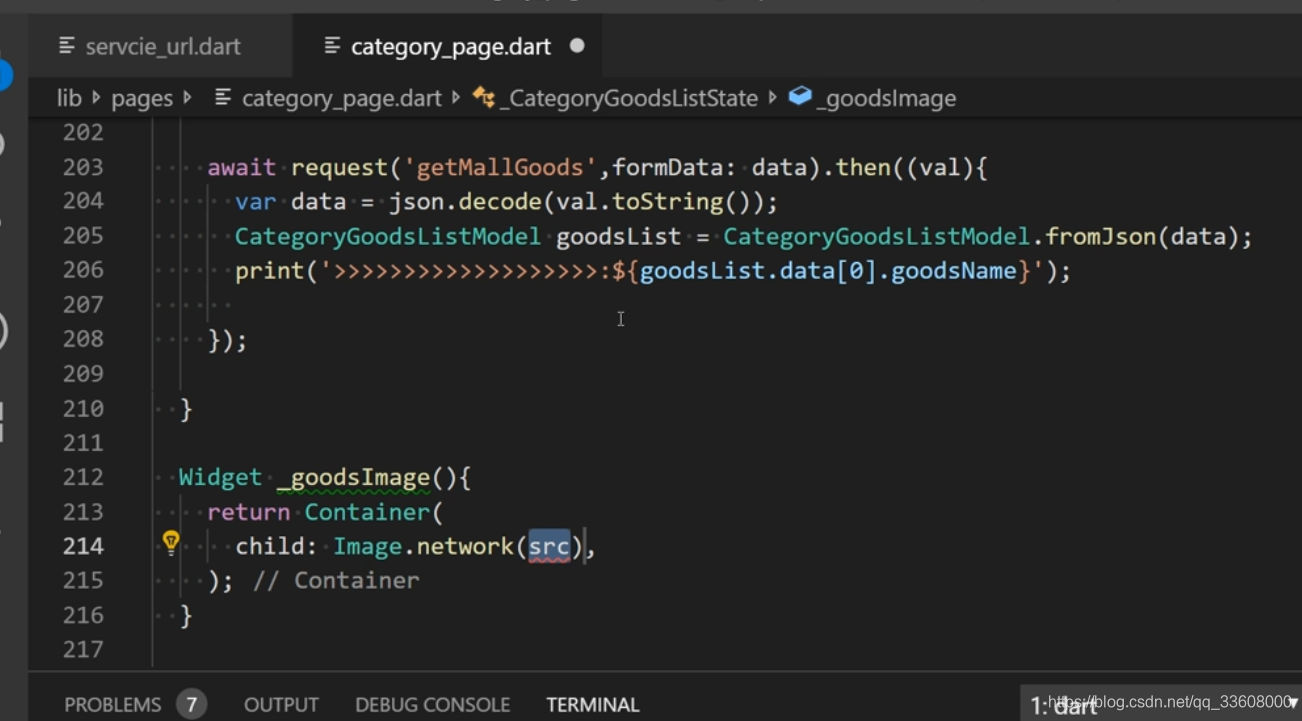
Task: Click the class icon before _CategoryGoodsListState
Action: point(484,97)
